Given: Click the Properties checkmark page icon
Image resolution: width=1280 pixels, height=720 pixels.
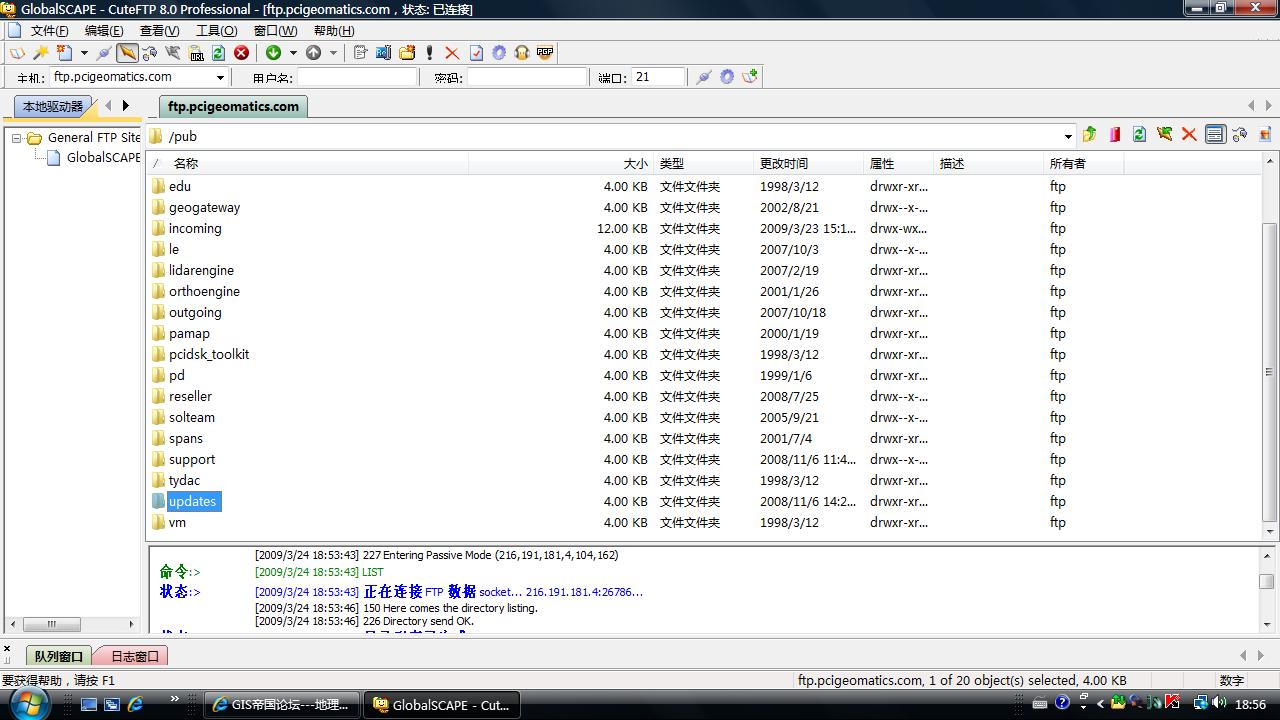Looking at the screenshot, I should 476,53.
